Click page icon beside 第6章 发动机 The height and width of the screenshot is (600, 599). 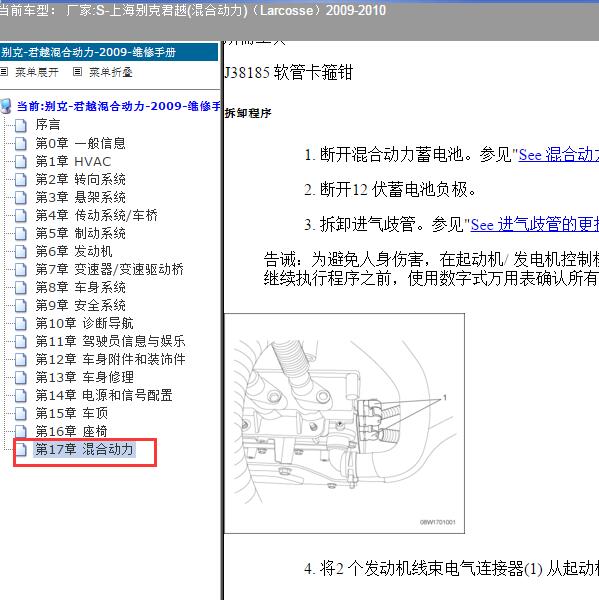click(x=21, y=251)
